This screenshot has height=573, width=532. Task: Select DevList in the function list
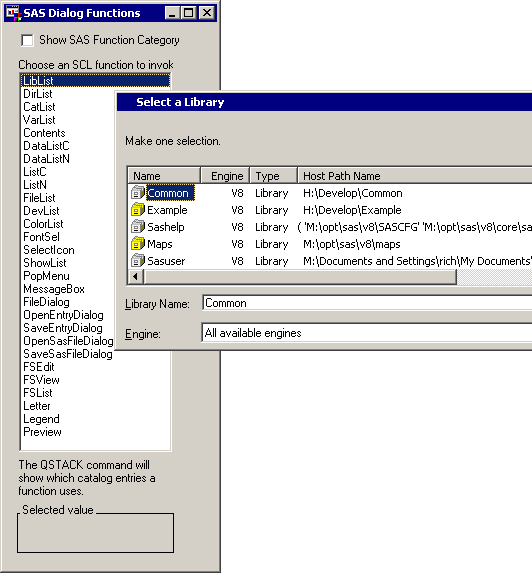(x=41, y=211)
